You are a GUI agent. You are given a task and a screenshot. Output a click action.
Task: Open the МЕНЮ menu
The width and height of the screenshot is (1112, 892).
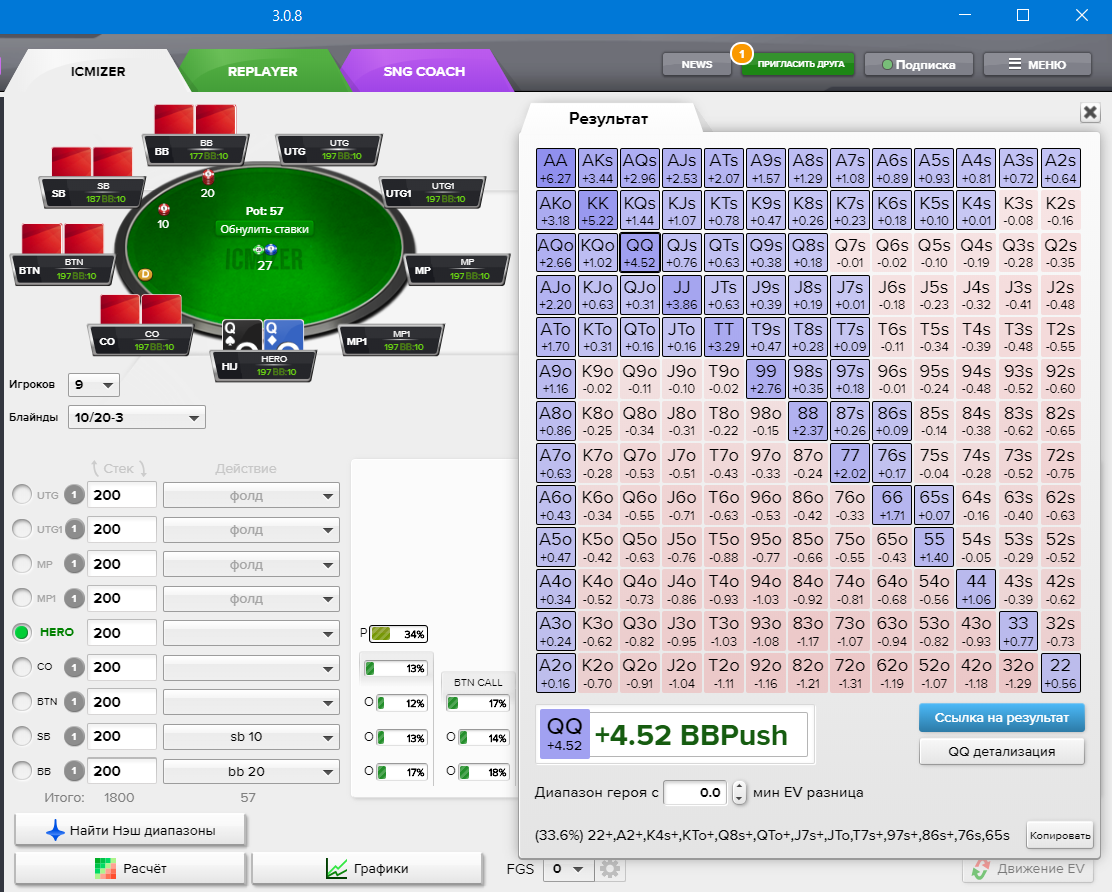1037,65
